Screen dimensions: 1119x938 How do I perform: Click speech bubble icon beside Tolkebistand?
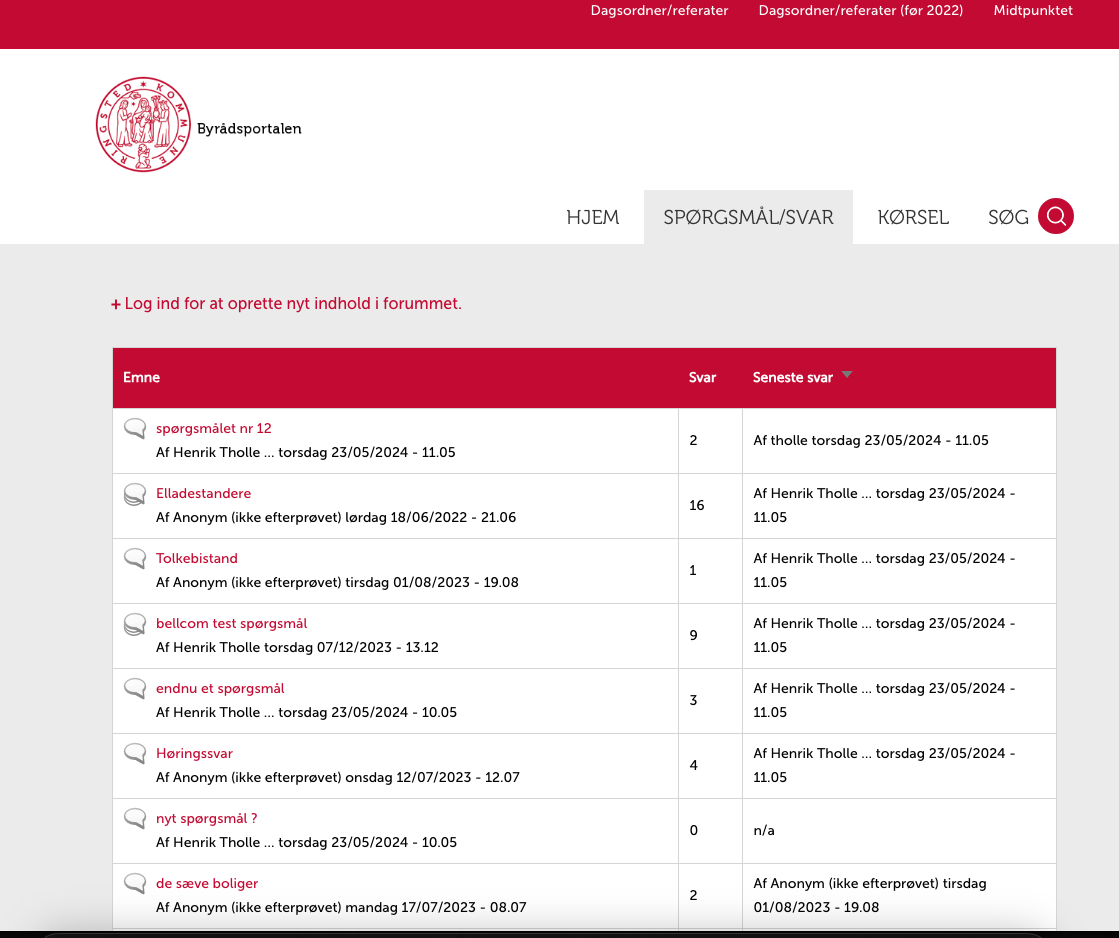[135, 559]
